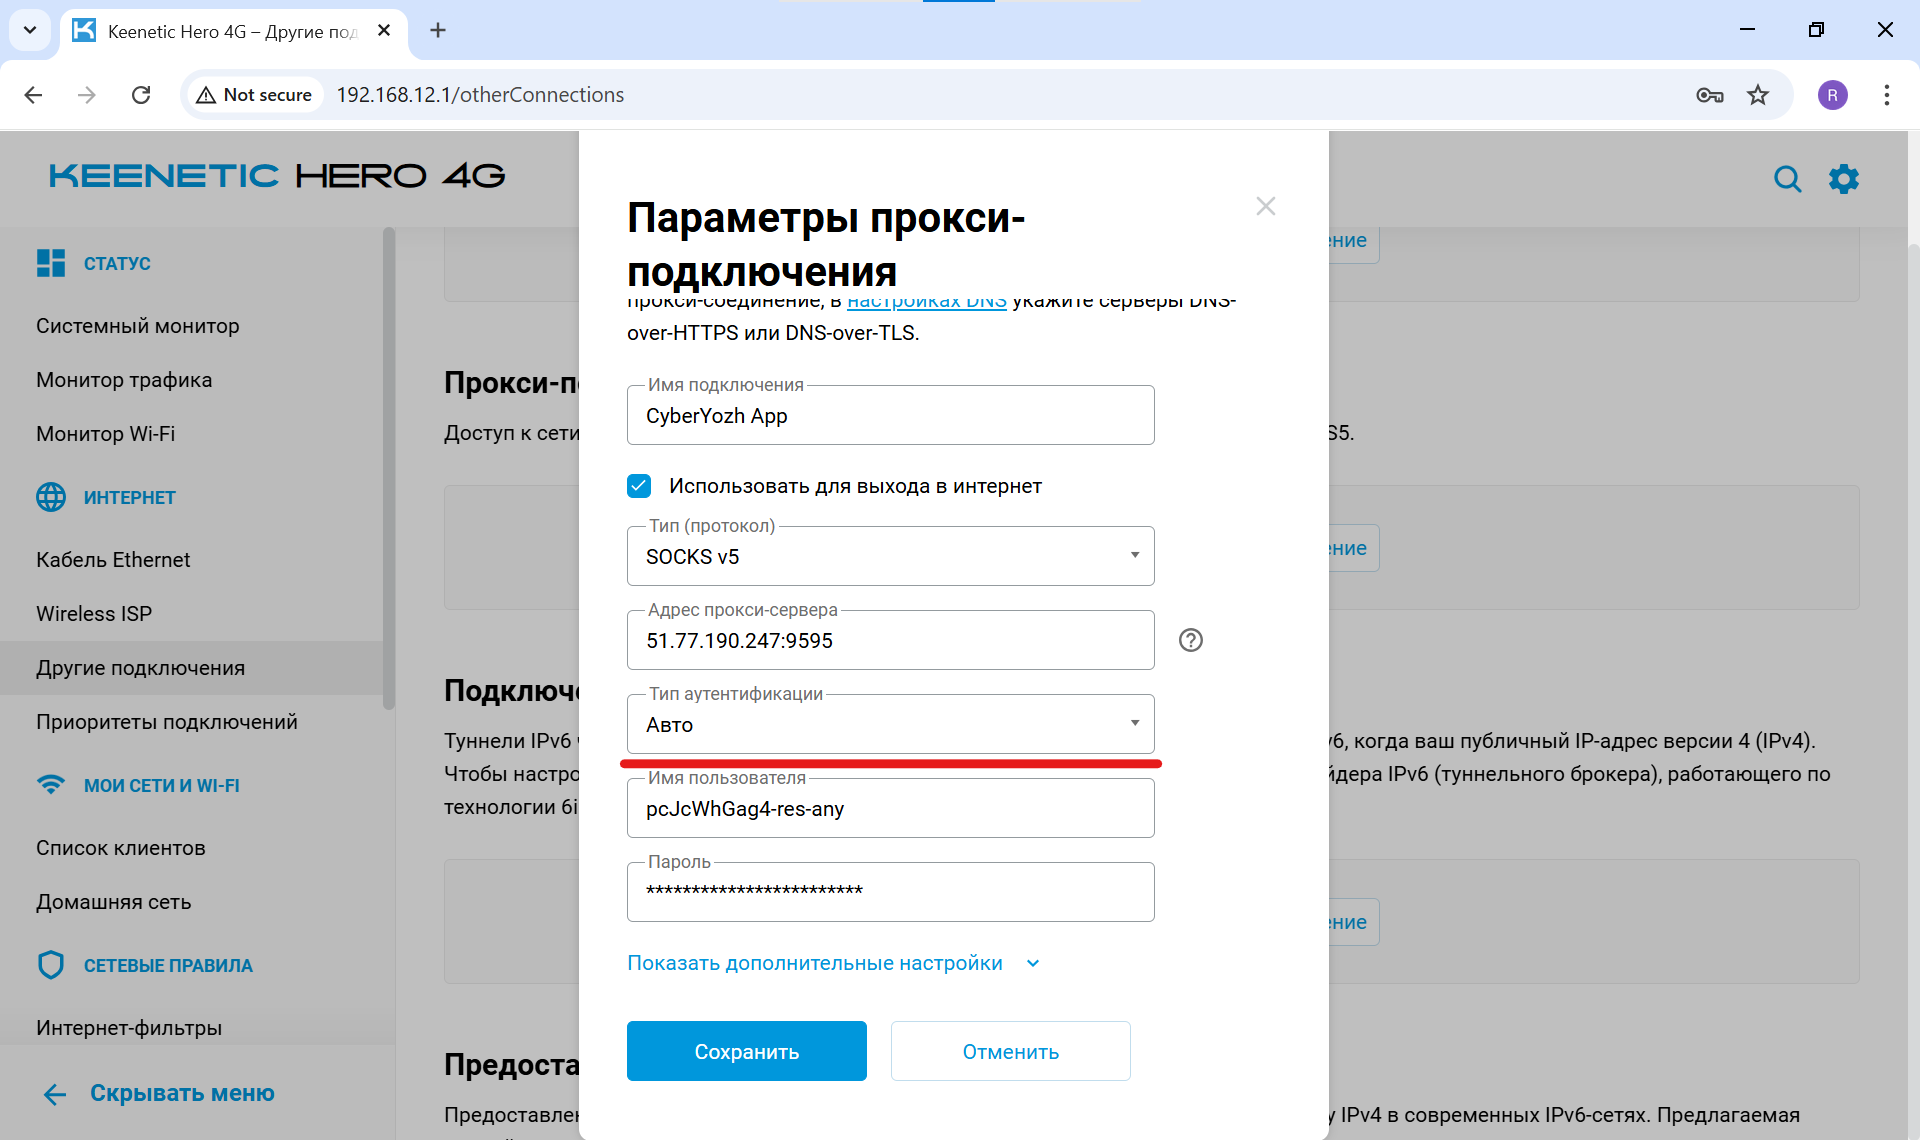Click the ИНТЕРНЕТ globe icon

(51, 496)
